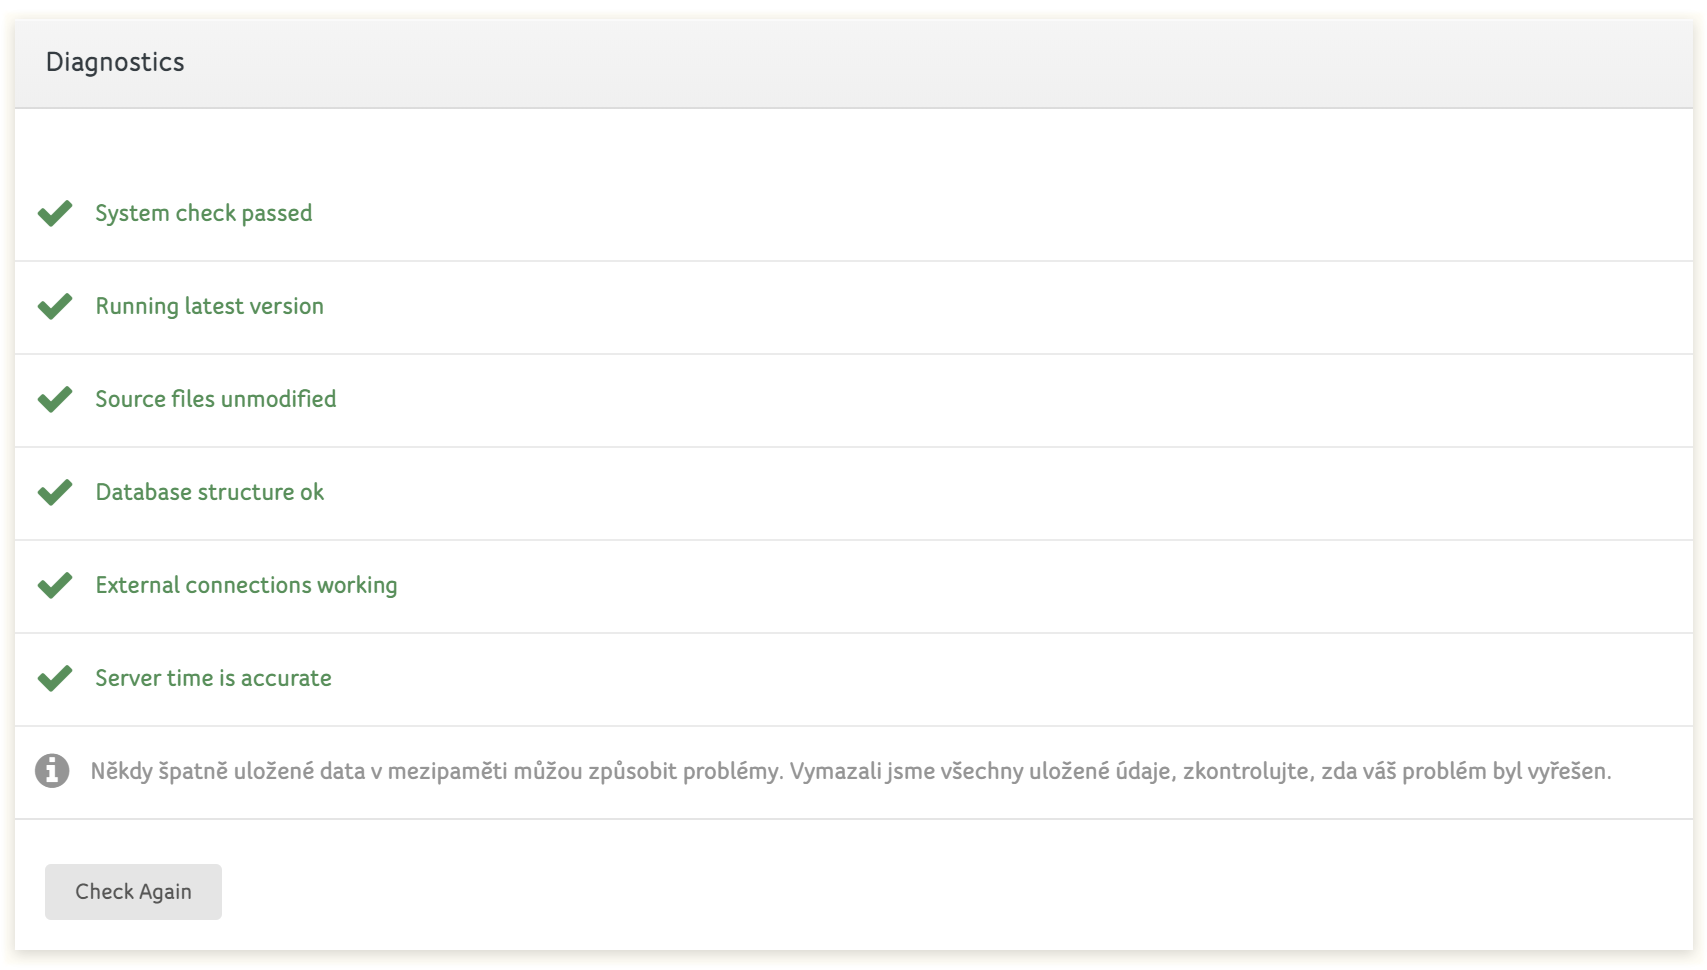This screenshot has width=1707, height=970.
Task: Click the checkmark beside External connections working
Action: tap(55, 585)
